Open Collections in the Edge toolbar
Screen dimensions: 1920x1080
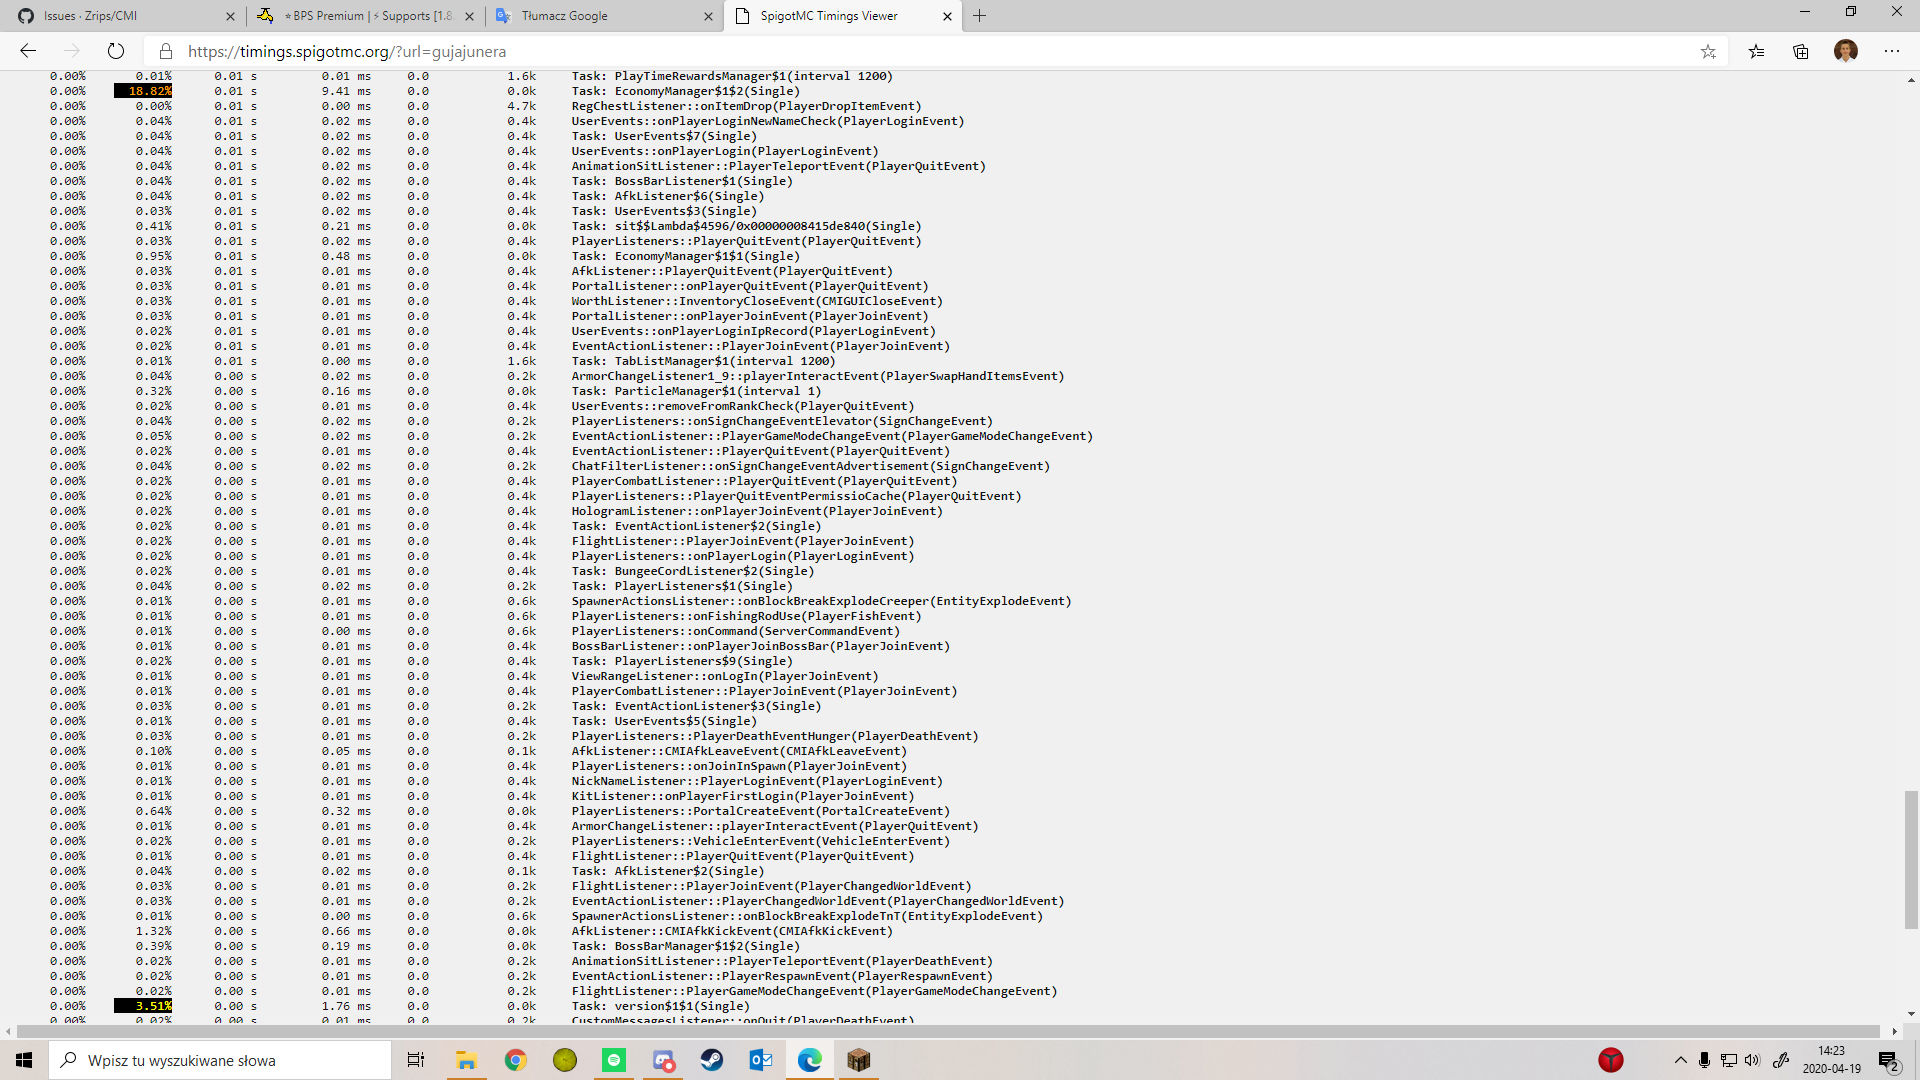1801,51
